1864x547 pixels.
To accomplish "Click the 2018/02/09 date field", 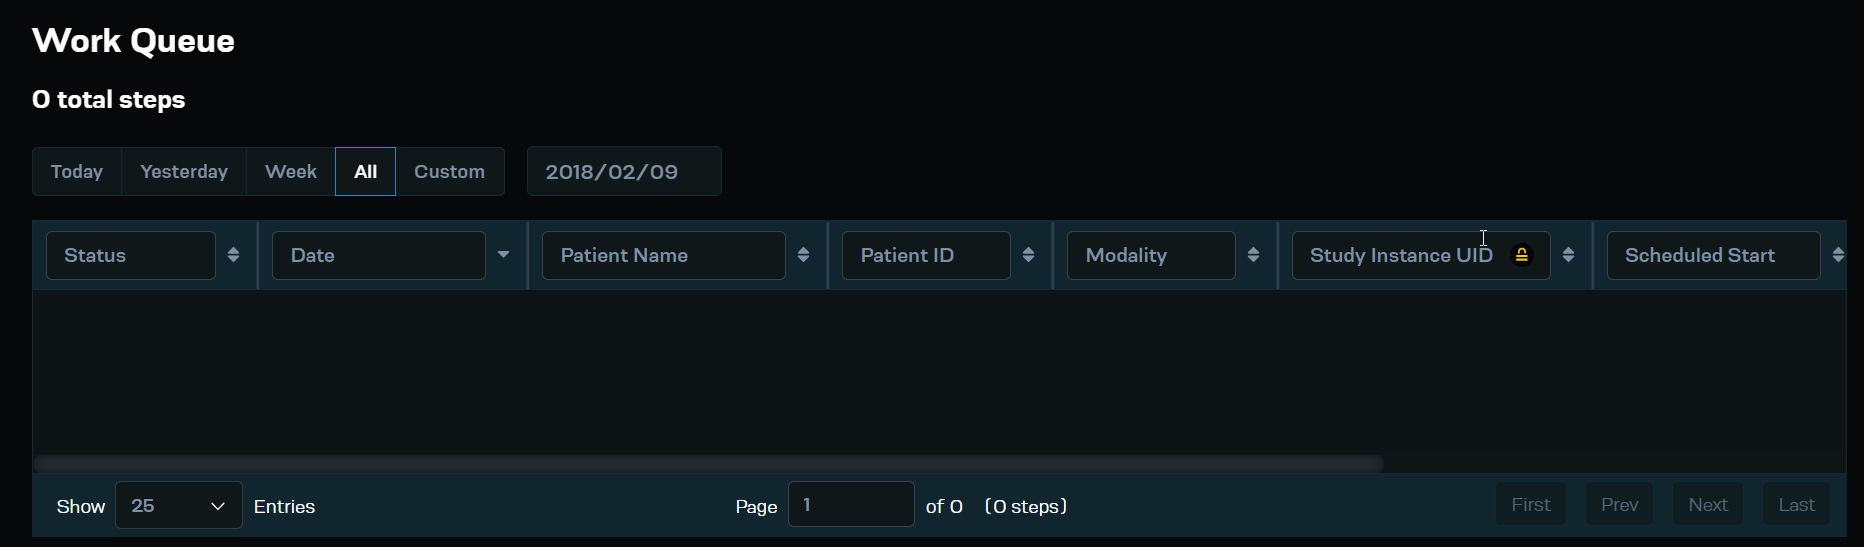I will (623, 172).
